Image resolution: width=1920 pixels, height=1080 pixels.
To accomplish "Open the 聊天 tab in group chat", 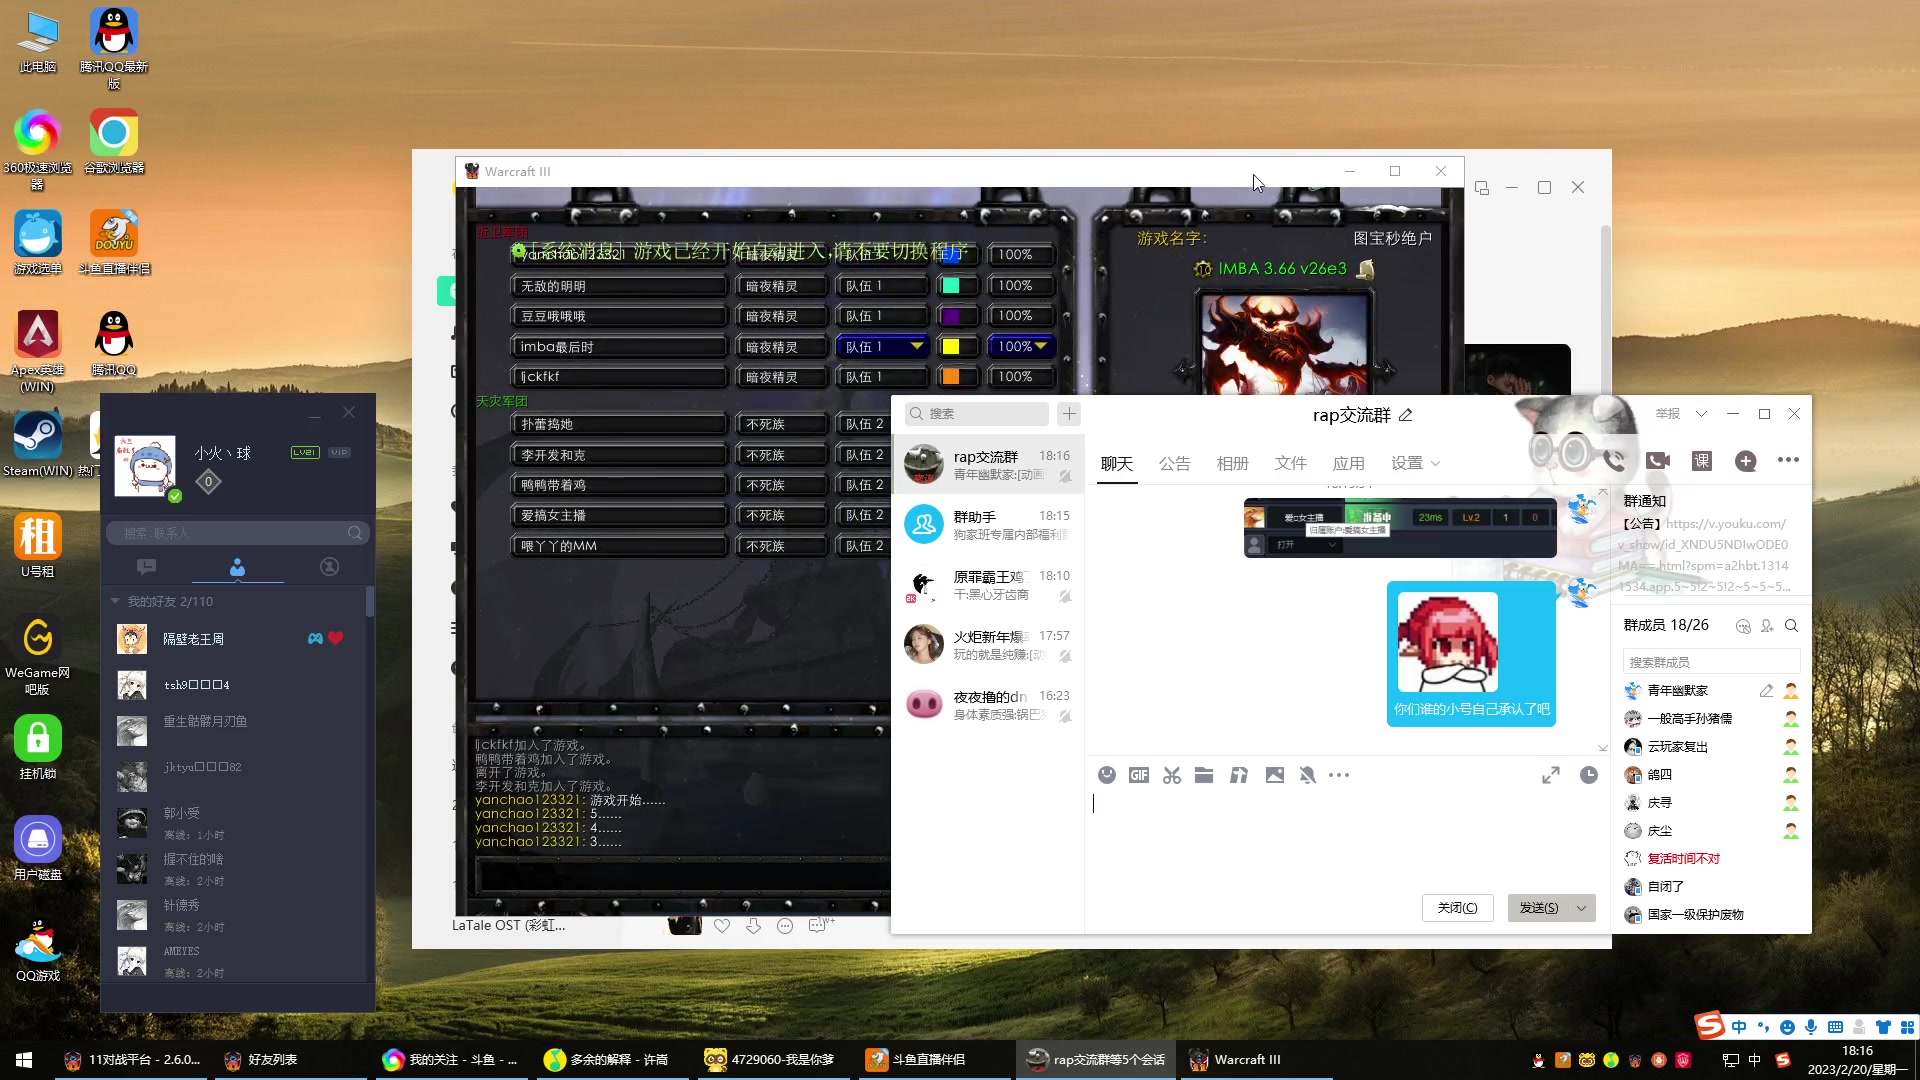I will (1117, 463).
